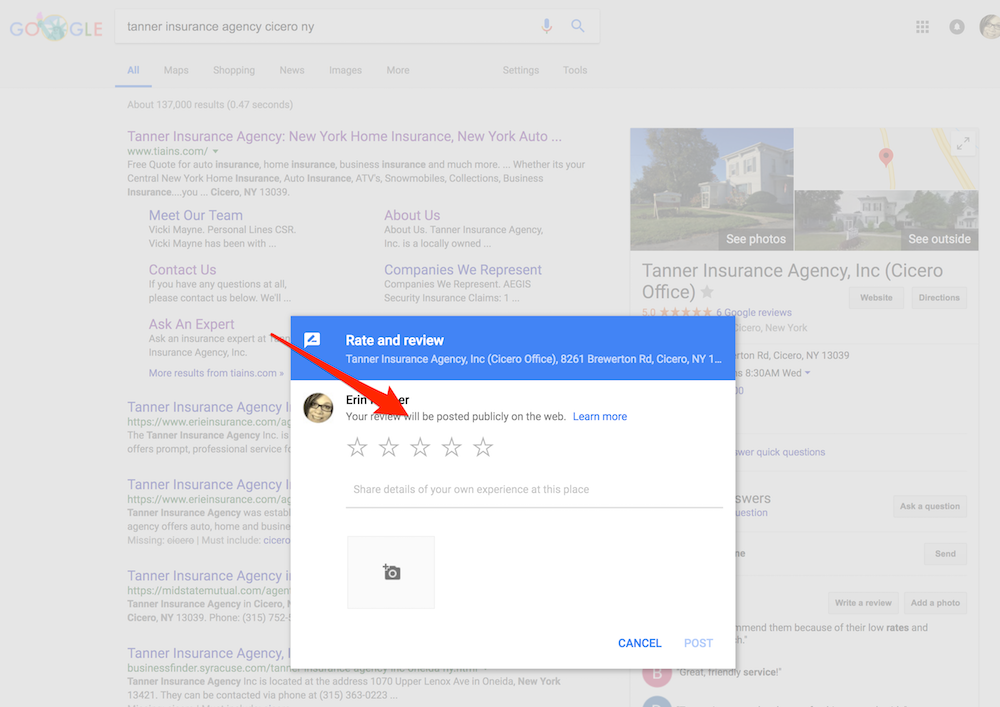Screen dimensions: 1000x707
Task: Open the Ask An Expert sitelink
Action: (x=191, y=324)
